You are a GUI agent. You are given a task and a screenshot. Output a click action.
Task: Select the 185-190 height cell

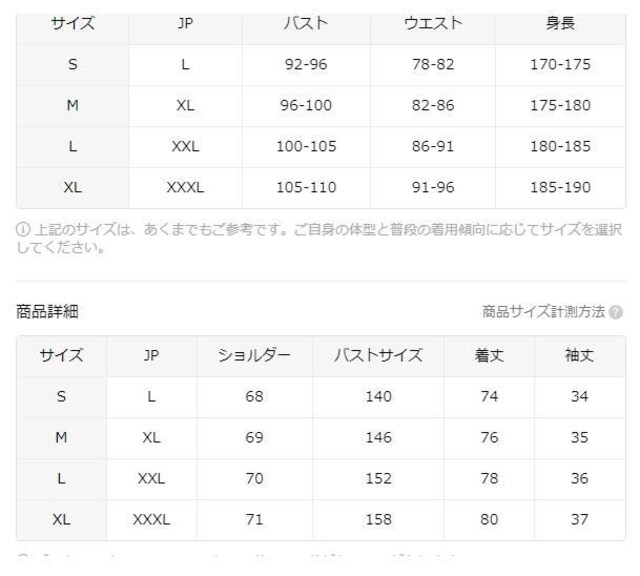point(560,187)
